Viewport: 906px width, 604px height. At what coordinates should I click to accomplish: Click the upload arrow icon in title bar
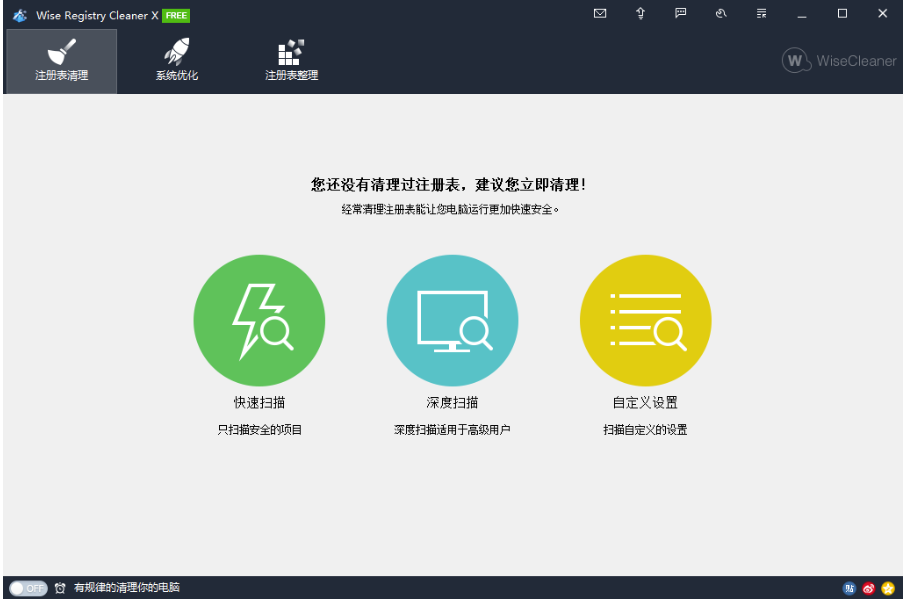coord(640,13)
